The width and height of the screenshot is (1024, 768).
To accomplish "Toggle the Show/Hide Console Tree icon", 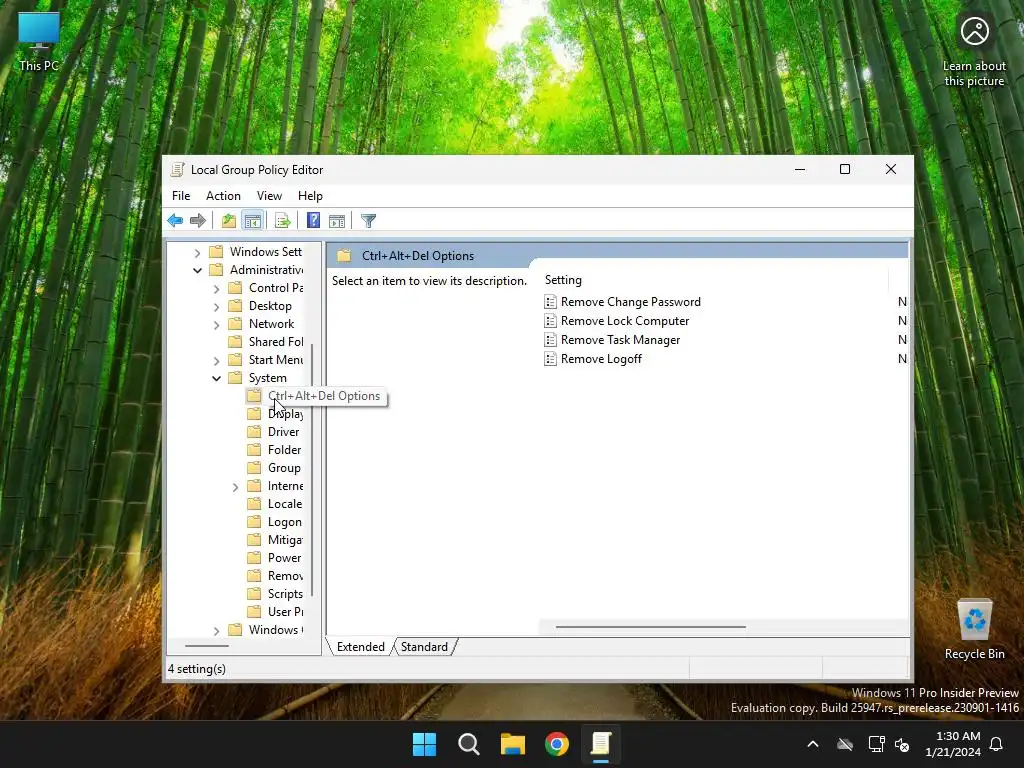I will pyautogui.click(x=252, y=221).
